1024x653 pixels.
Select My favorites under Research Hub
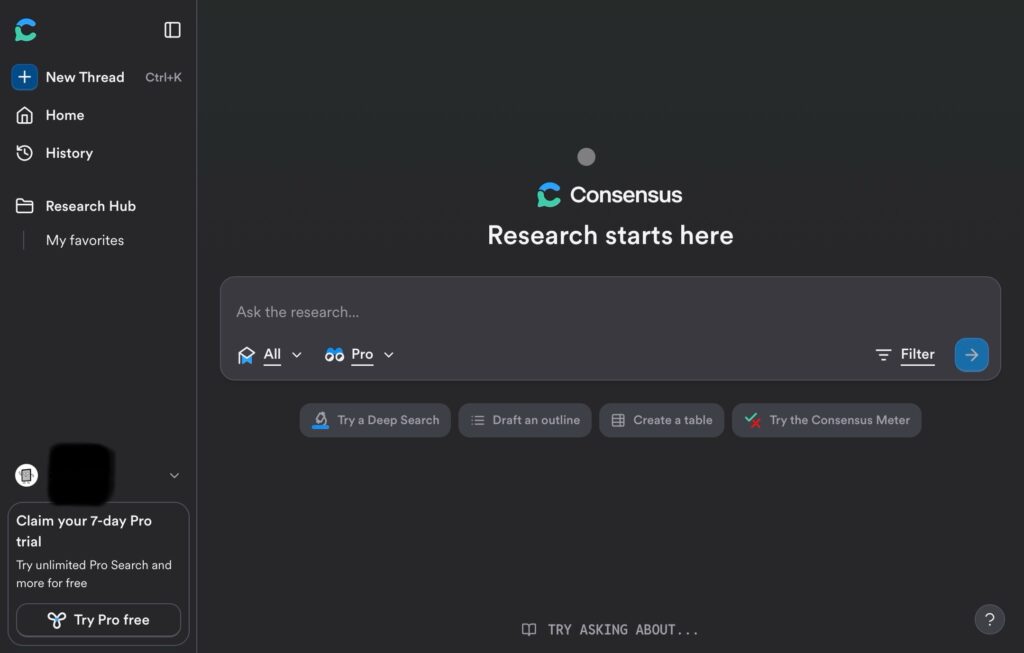point(85,240)
